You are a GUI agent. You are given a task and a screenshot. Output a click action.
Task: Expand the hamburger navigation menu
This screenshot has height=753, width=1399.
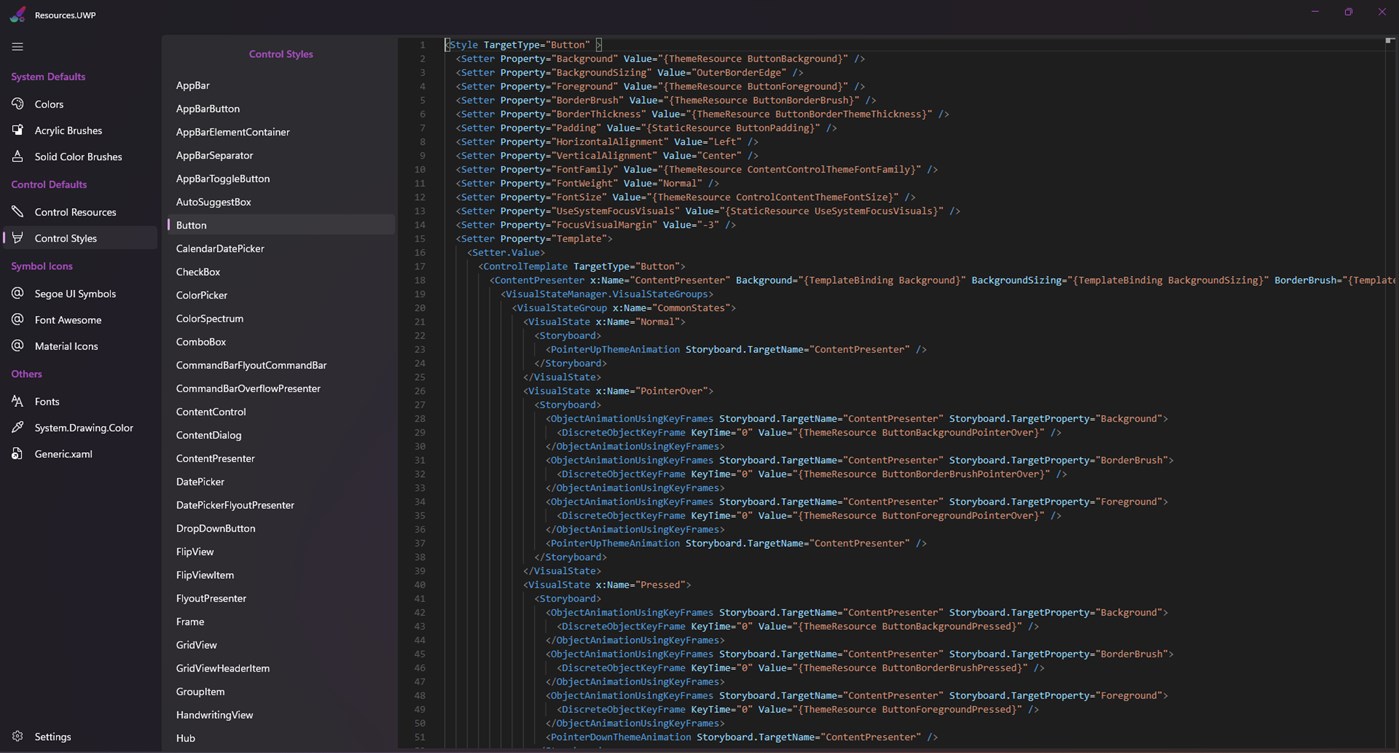[x=17, y=45]
